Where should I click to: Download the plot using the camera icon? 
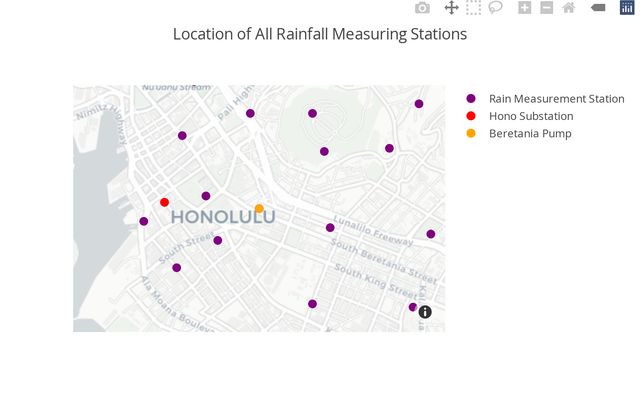(x=423, y=8)
